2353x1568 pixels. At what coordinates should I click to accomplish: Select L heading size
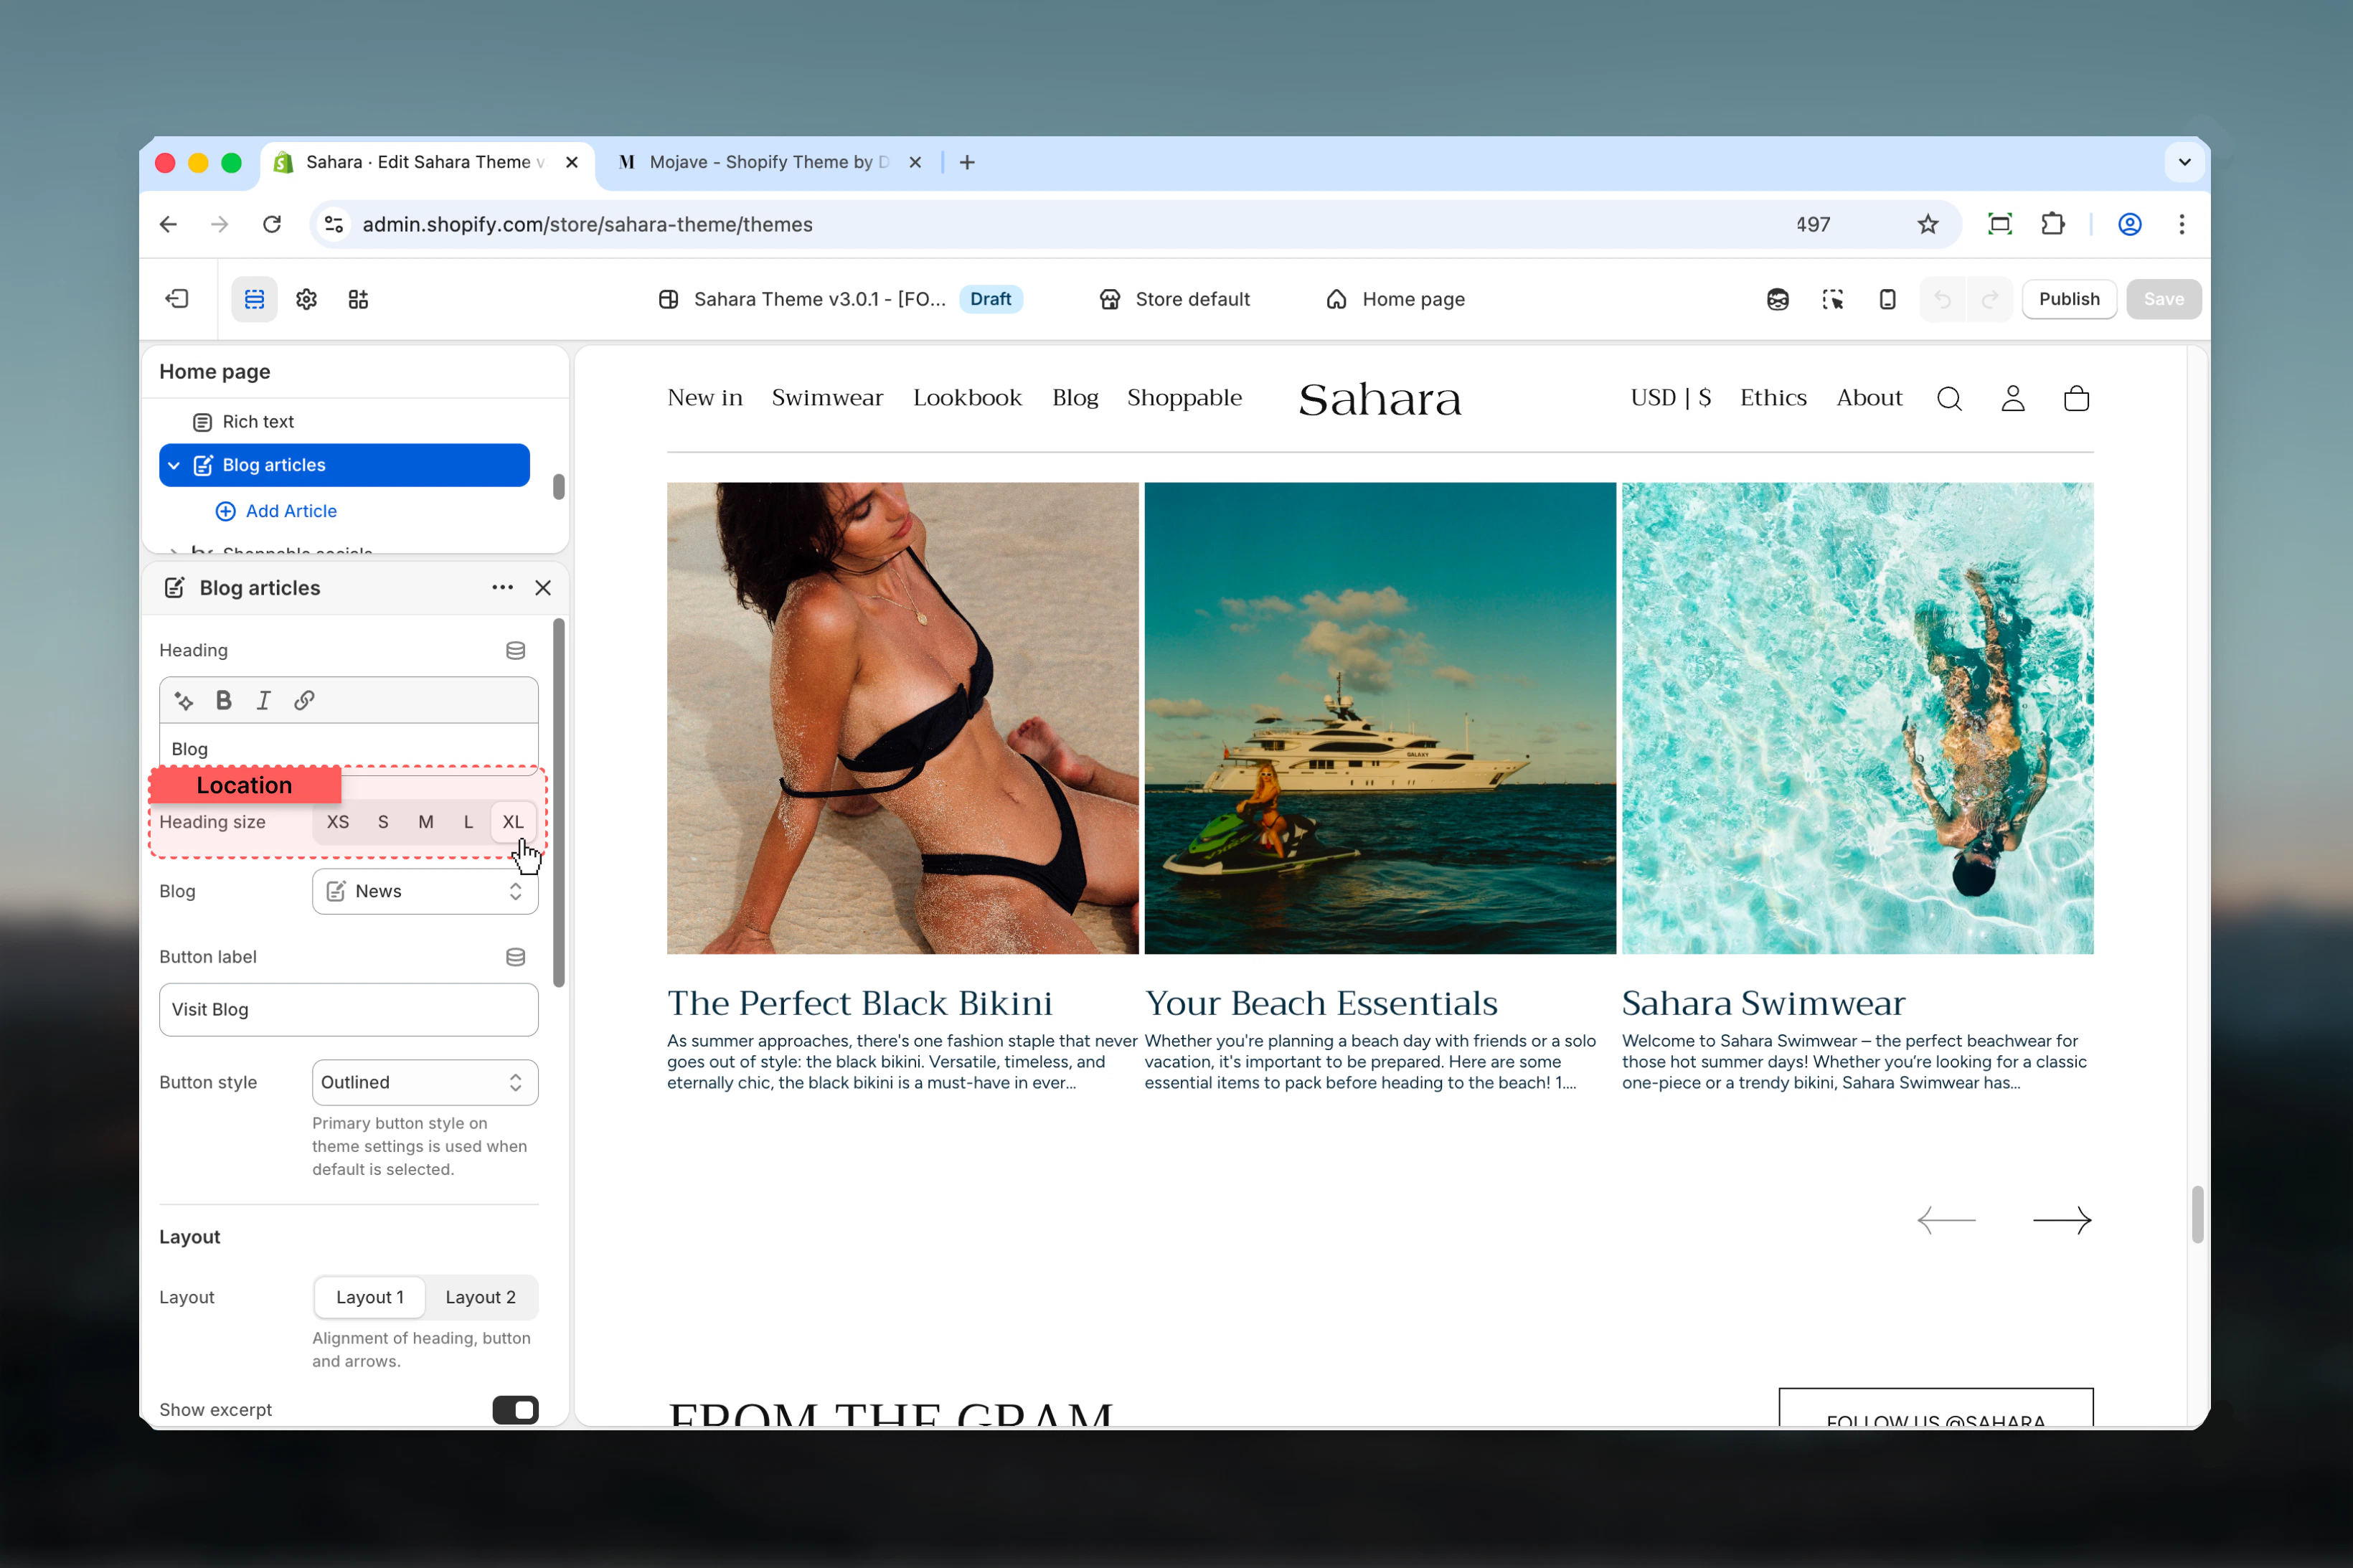pos(468,822)
